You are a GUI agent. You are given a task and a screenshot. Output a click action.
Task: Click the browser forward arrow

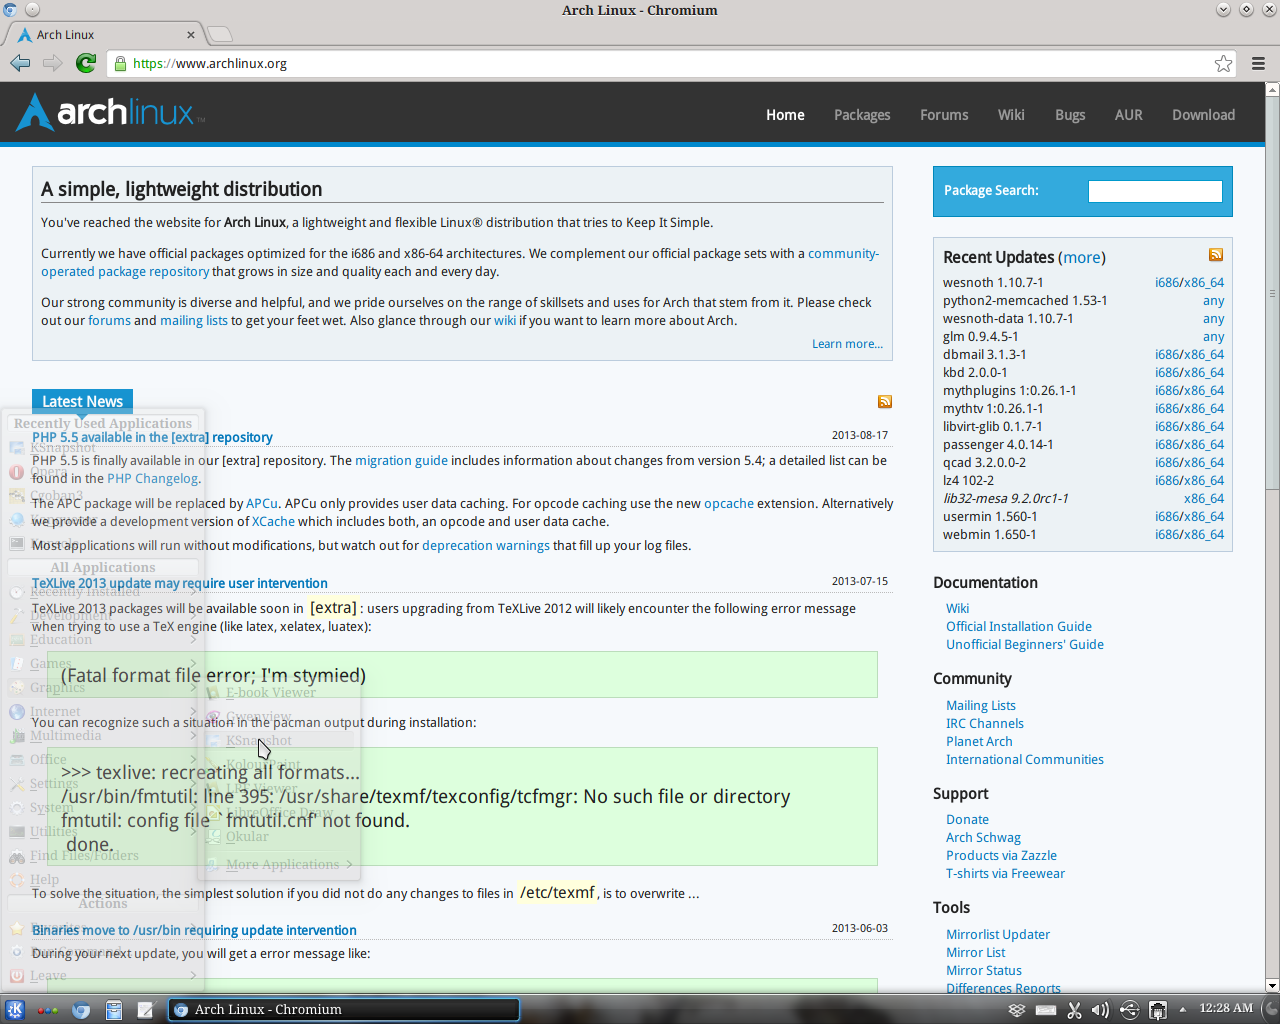click(52, 63)
